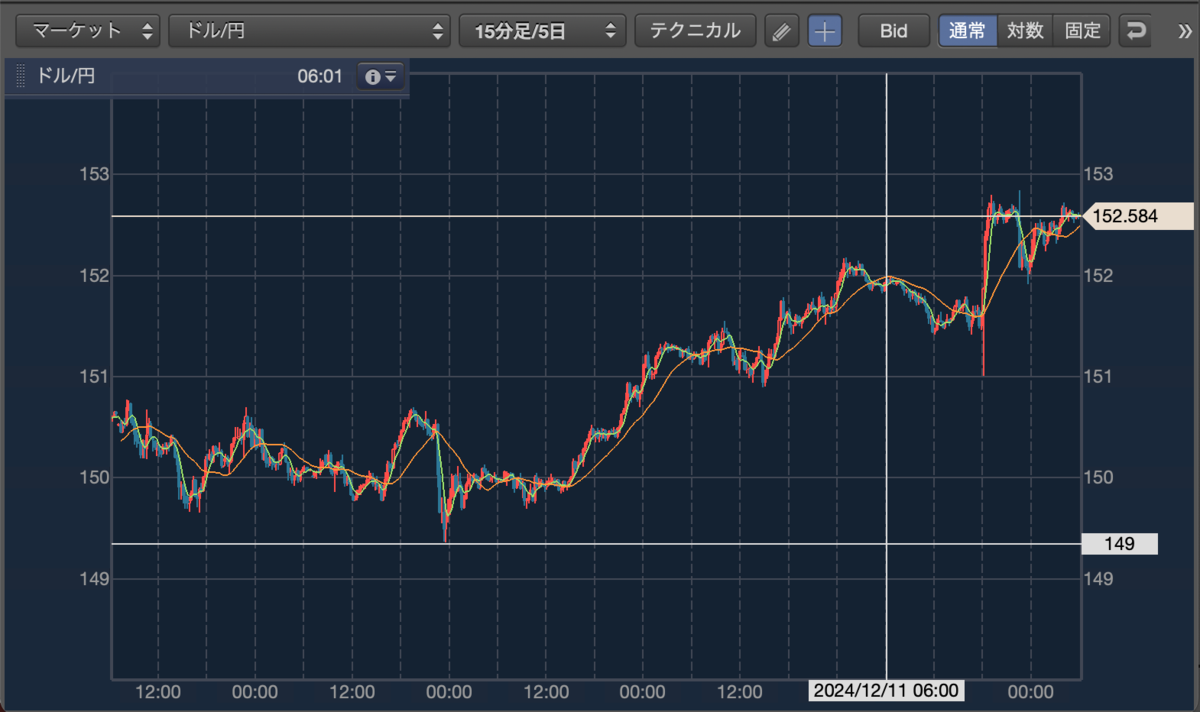Click the 06:01 time in panel header

click(x=320, y=76)
